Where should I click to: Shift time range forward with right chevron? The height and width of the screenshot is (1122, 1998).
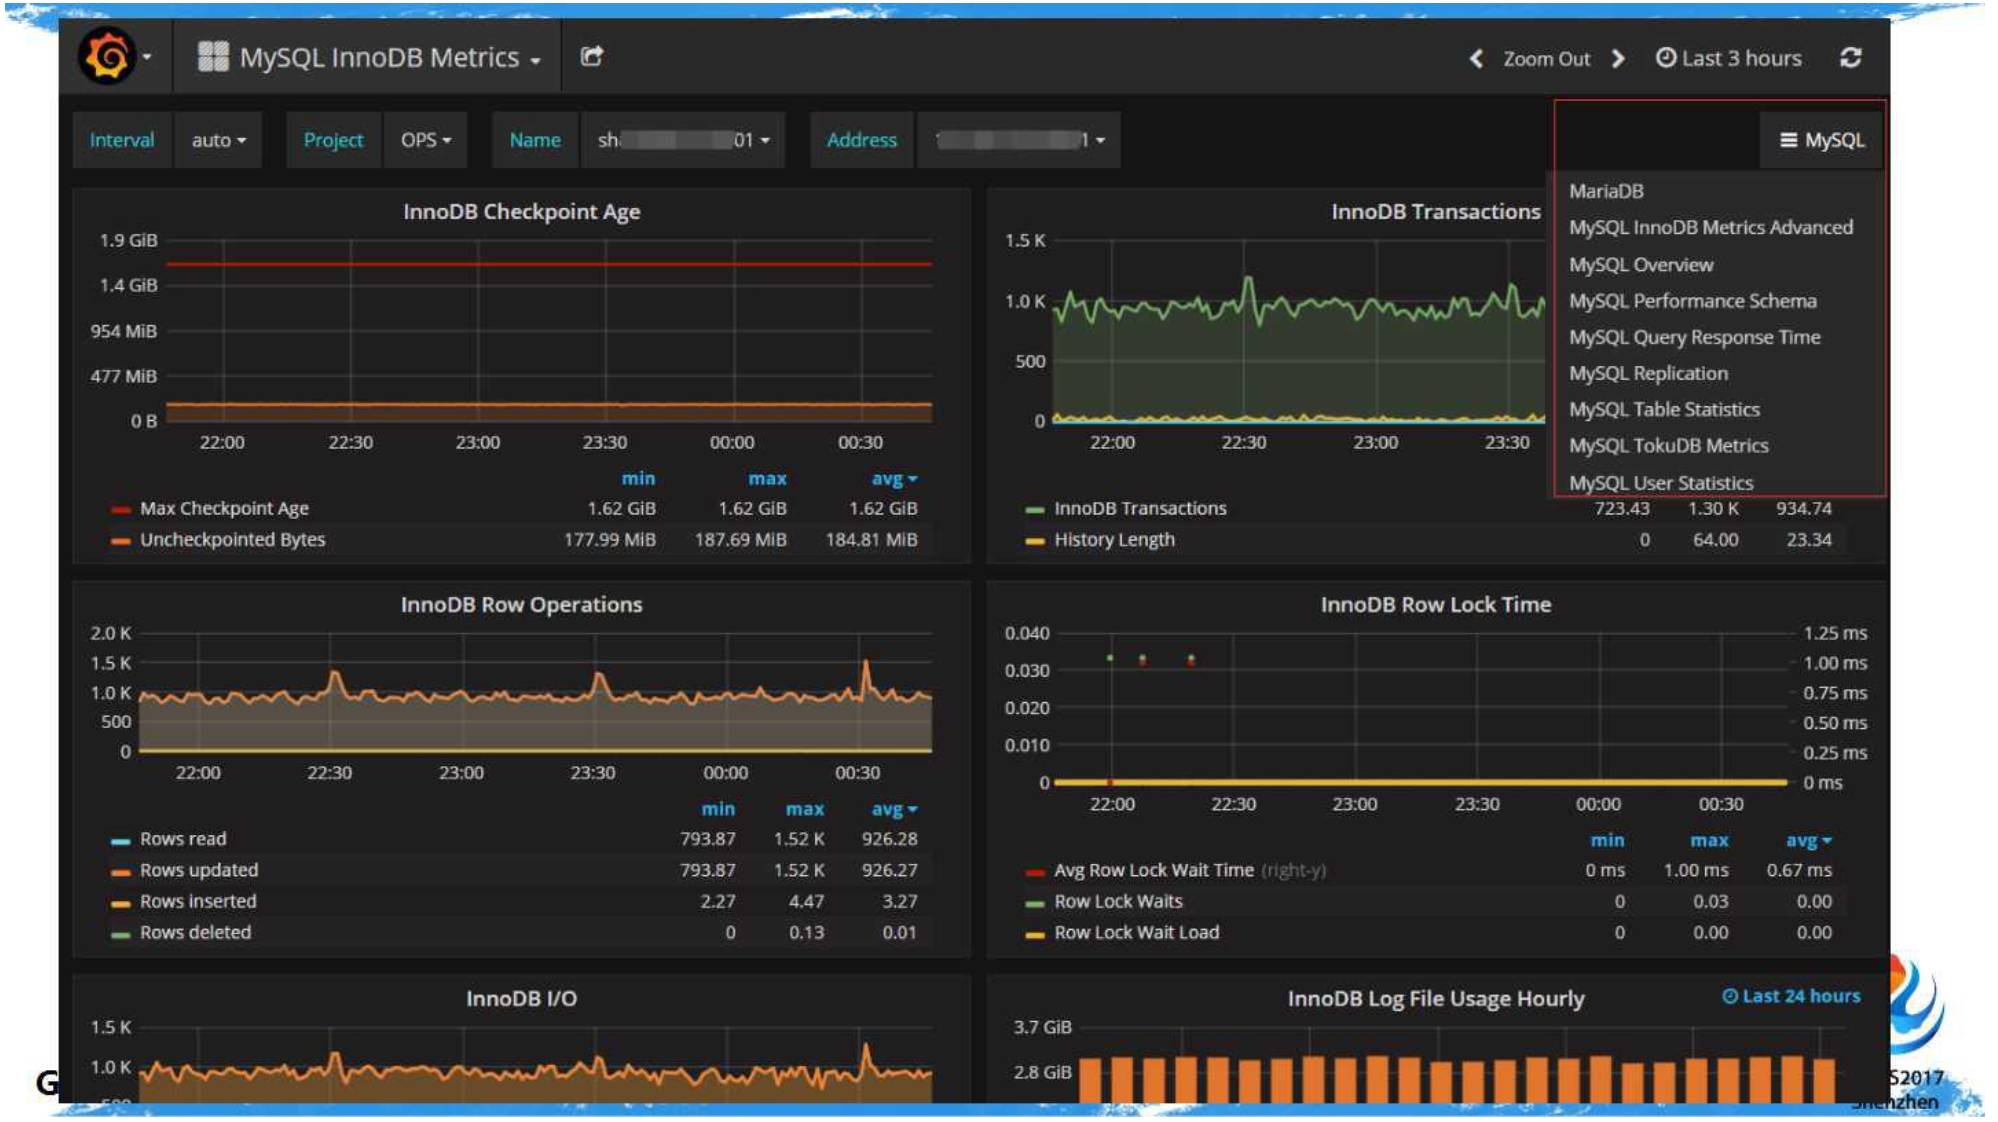coord(1618,59)
